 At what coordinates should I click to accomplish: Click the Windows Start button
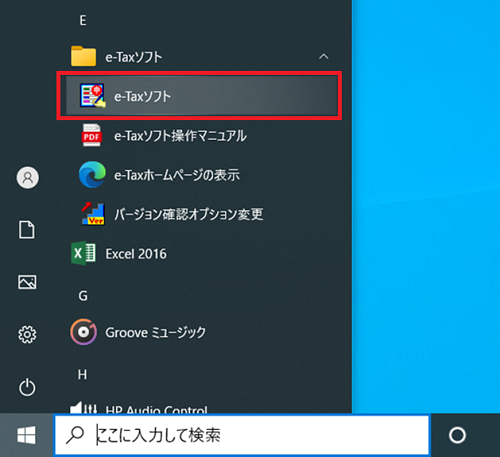(26, 435)
